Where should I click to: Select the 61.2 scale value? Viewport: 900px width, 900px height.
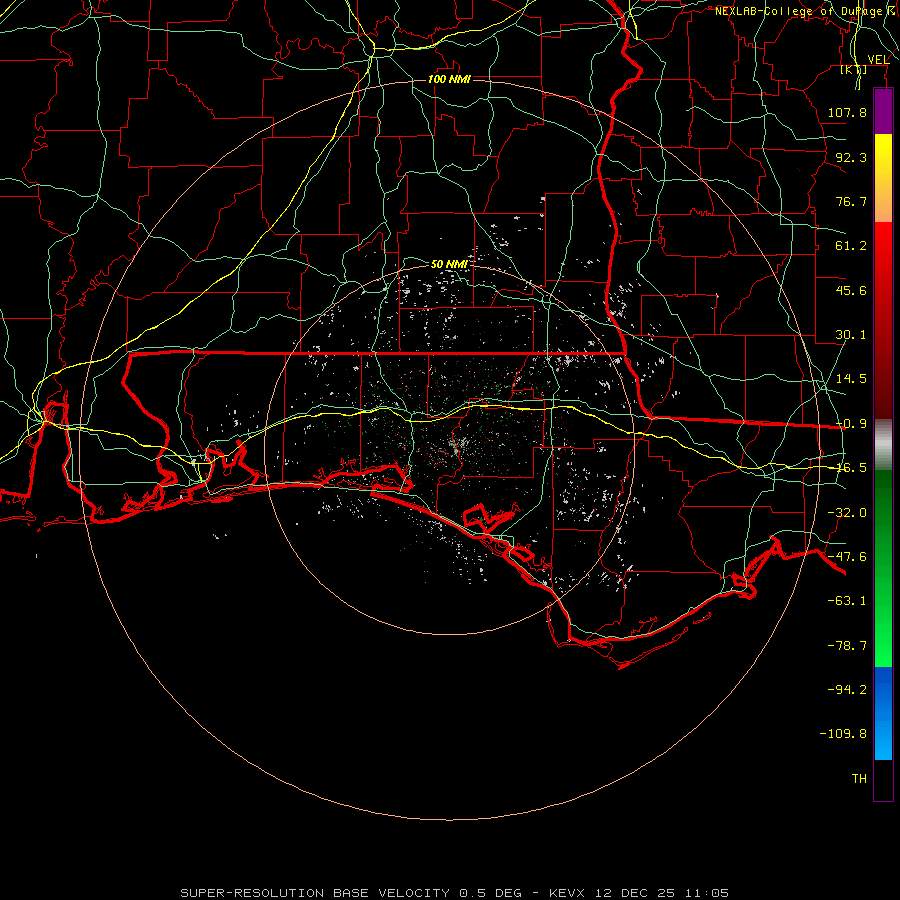click(850, 246)
